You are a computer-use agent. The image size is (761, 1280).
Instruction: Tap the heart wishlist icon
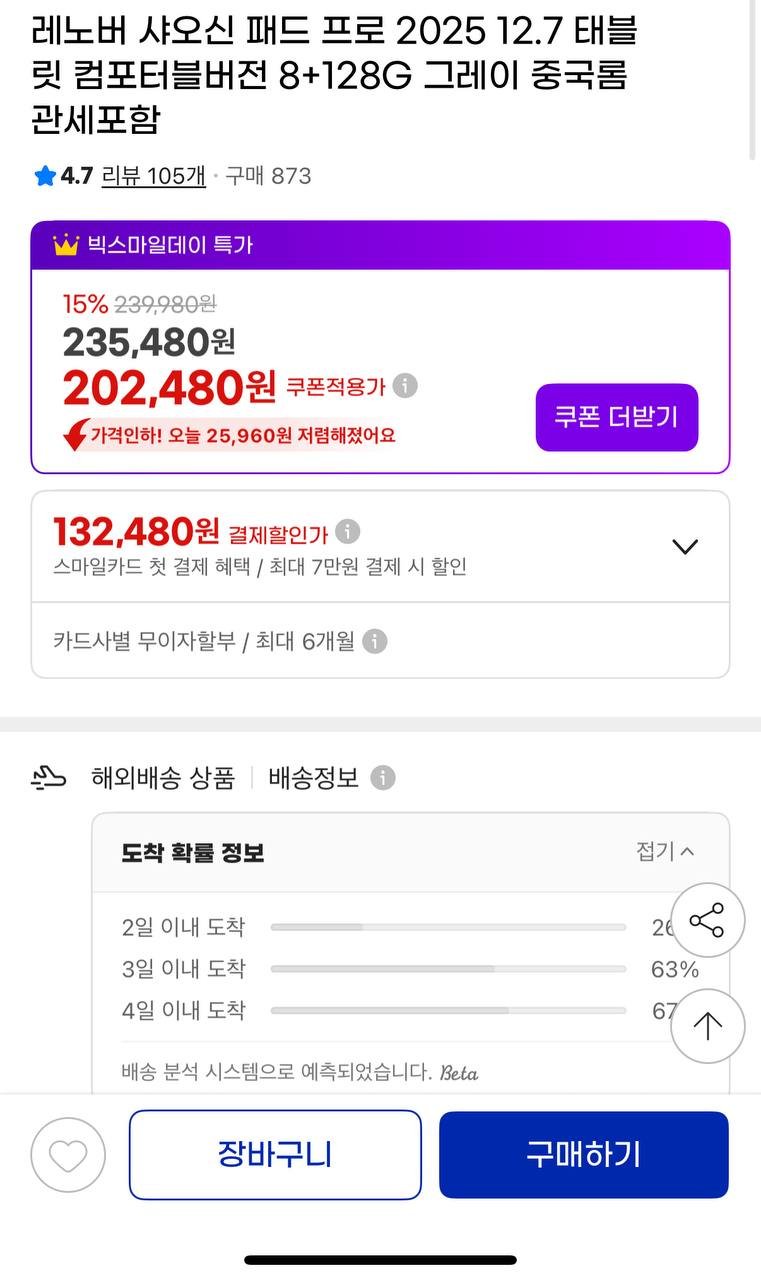68,1154
